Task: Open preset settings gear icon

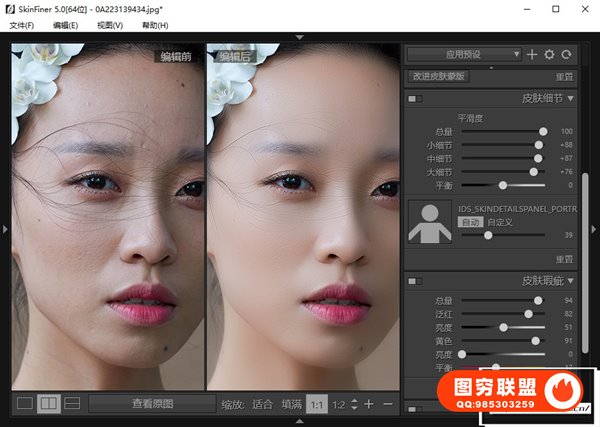Action: [549, 54]
